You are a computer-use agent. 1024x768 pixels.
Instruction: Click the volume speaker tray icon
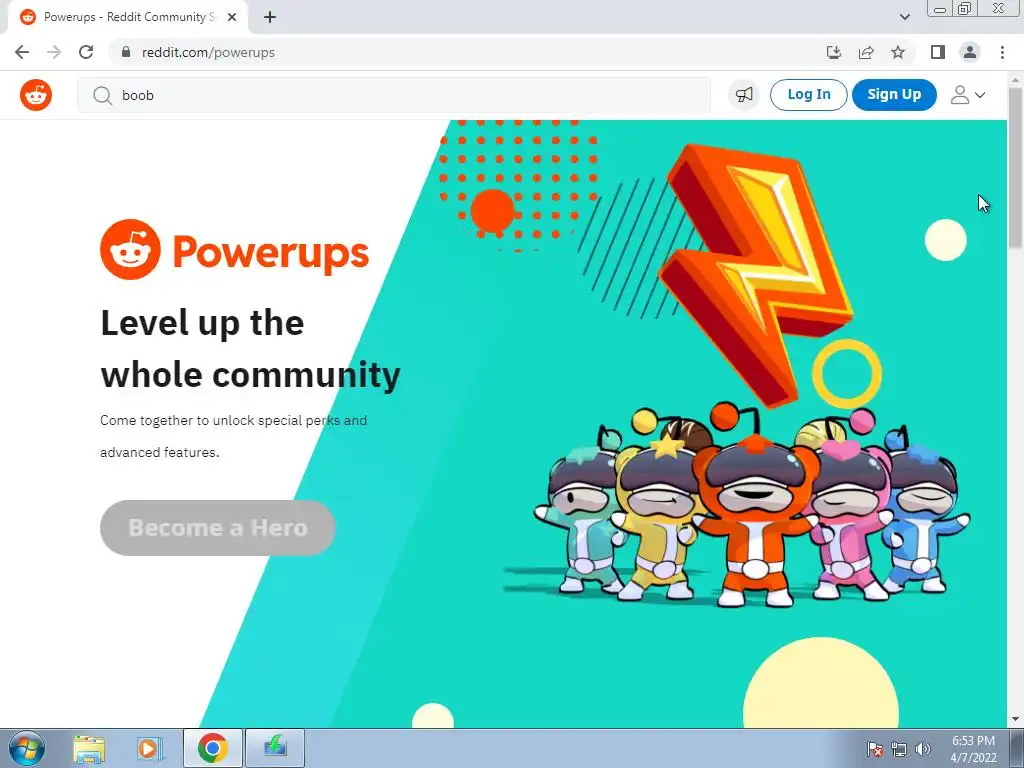922,749
